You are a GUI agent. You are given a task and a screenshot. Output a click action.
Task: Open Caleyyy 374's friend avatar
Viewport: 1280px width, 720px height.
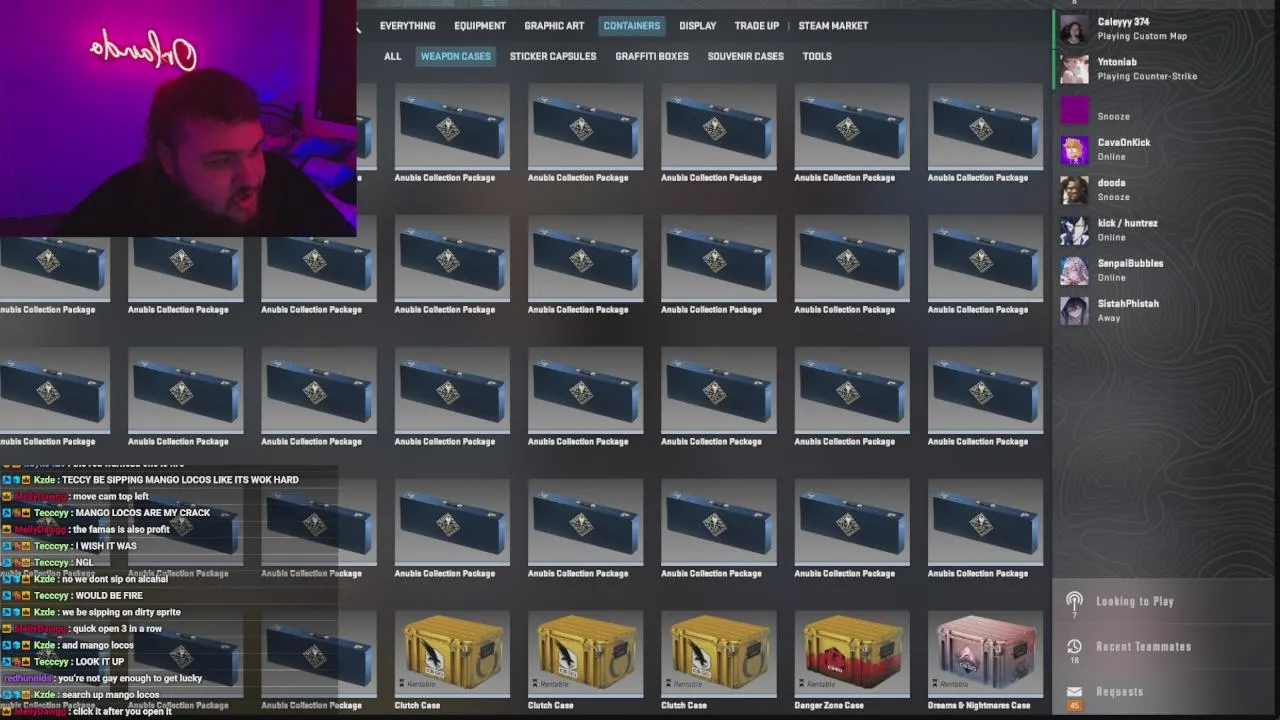click(1074, 29)
